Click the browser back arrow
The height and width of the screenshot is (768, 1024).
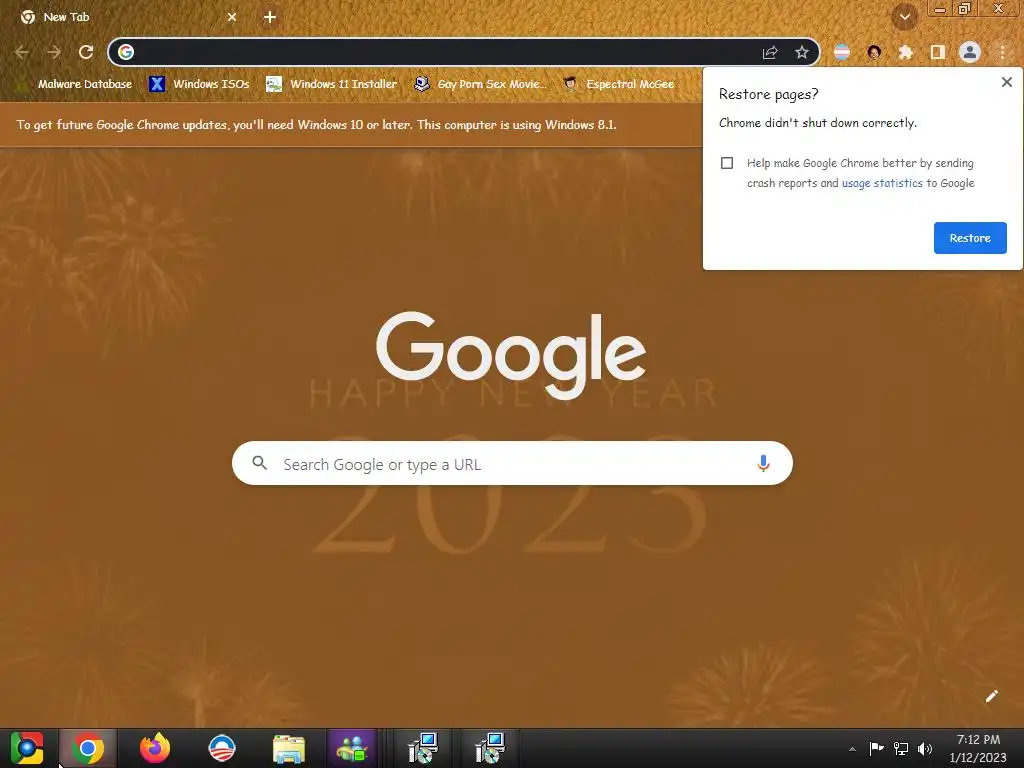coord(22,52)
